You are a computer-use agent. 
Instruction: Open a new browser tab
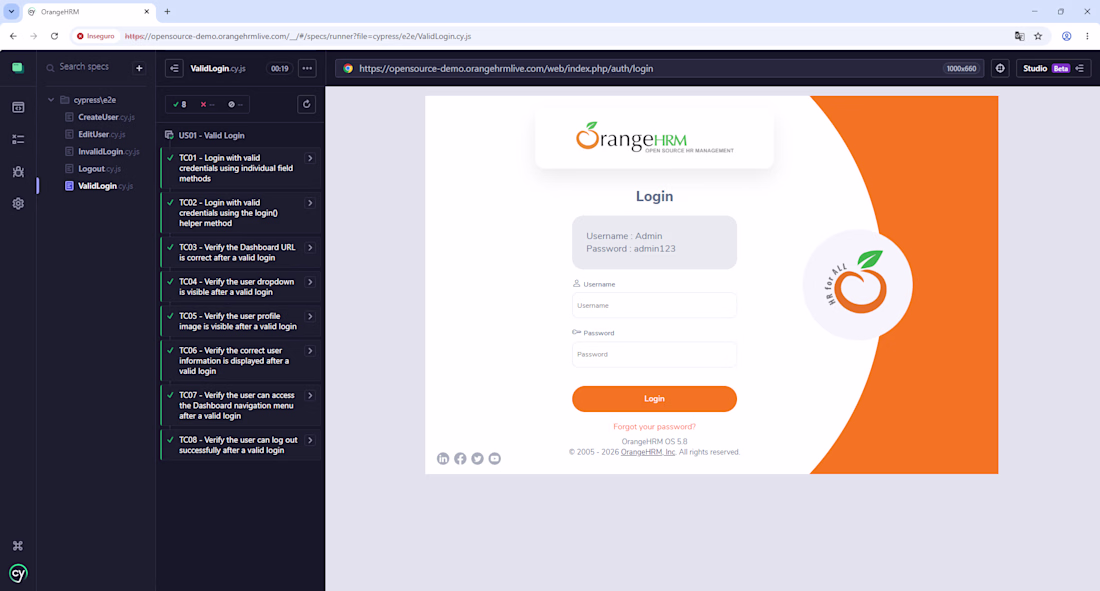(167, 11)
